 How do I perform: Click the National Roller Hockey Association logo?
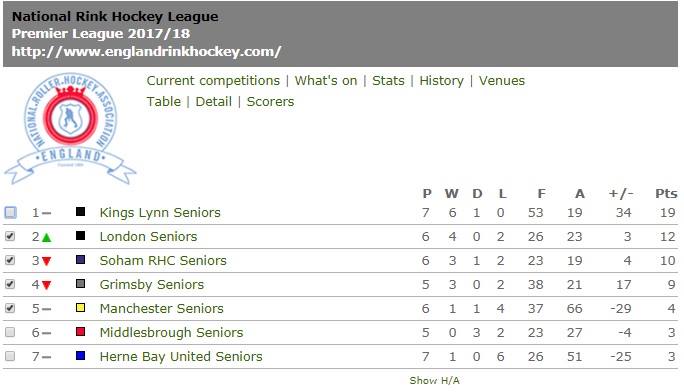(70, 128)
